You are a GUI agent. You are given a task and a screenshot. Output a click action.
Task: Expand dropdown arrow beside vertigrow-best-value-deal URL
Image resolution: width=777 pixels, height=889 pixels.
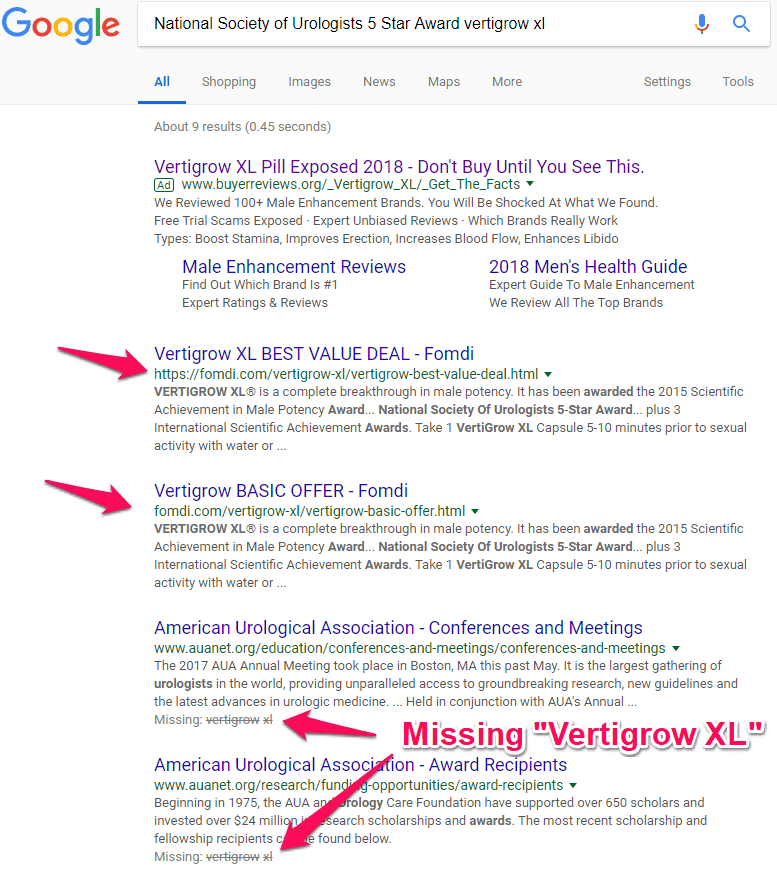[x=548, y=375]
